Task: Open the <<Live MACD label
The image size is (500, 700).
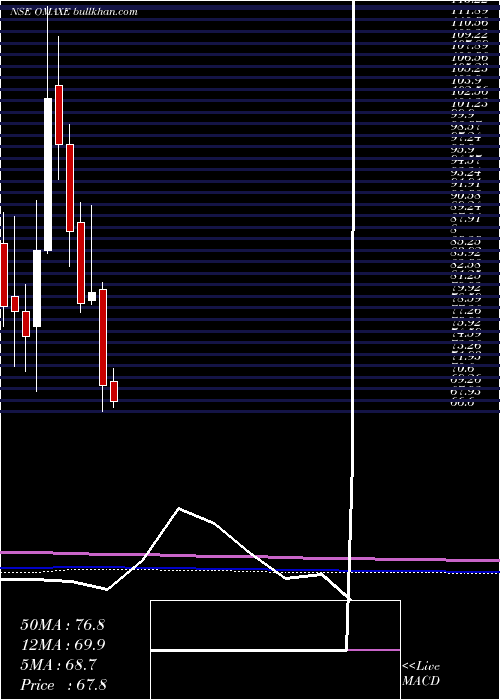Action: tap(421, 674)
